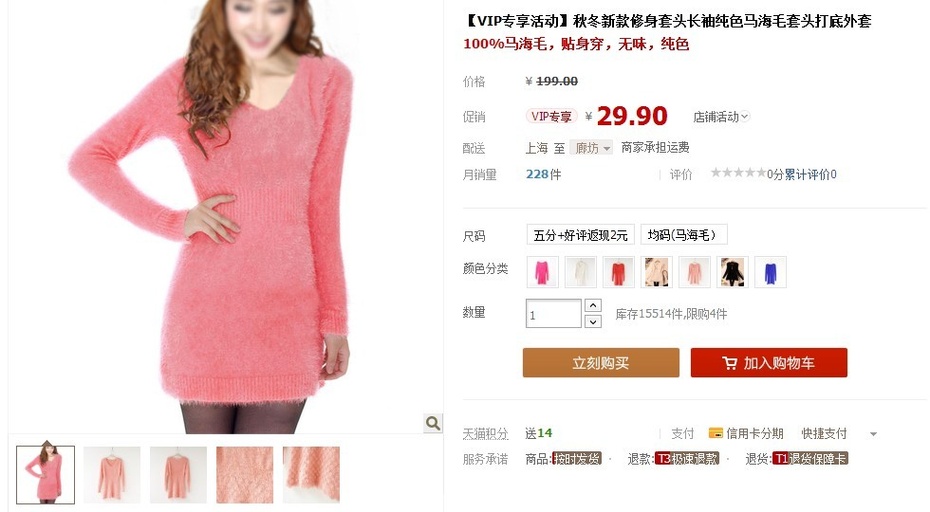Click the credit card installment icon

tap(715, 433)
